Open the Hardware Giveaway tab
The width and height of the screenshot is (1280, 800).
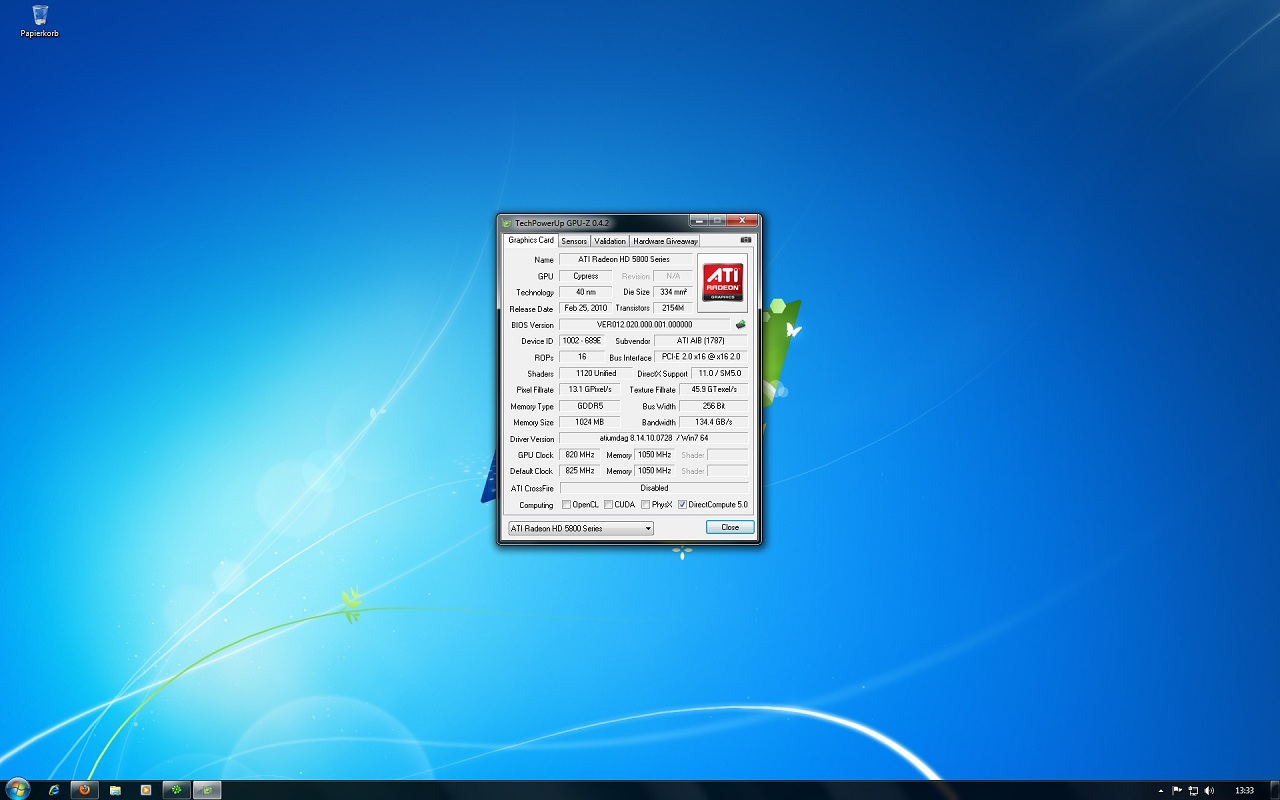coord(665,241)
